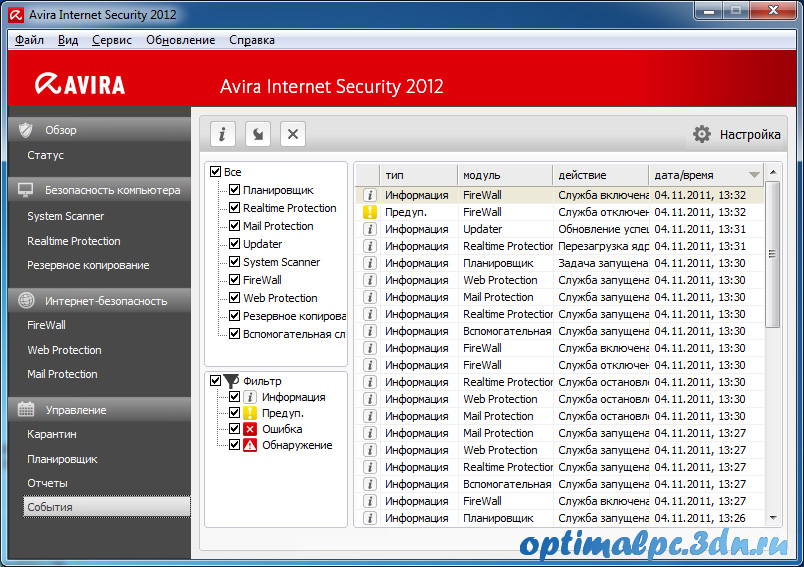
Task: Go to Статус in the sidebar
Action: (x=46, y=155)
